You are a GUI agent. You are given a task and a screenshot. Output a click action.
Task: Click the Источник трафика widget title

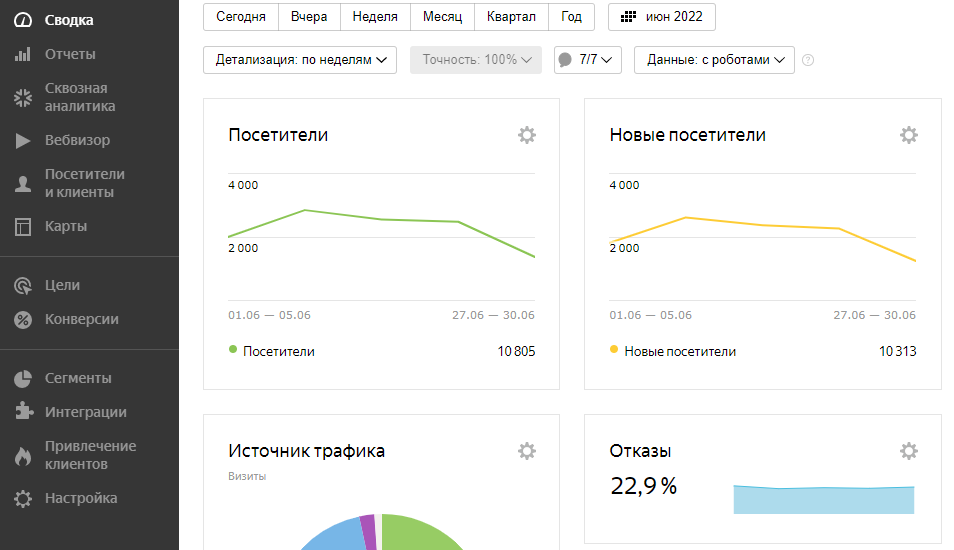point(306,451)
